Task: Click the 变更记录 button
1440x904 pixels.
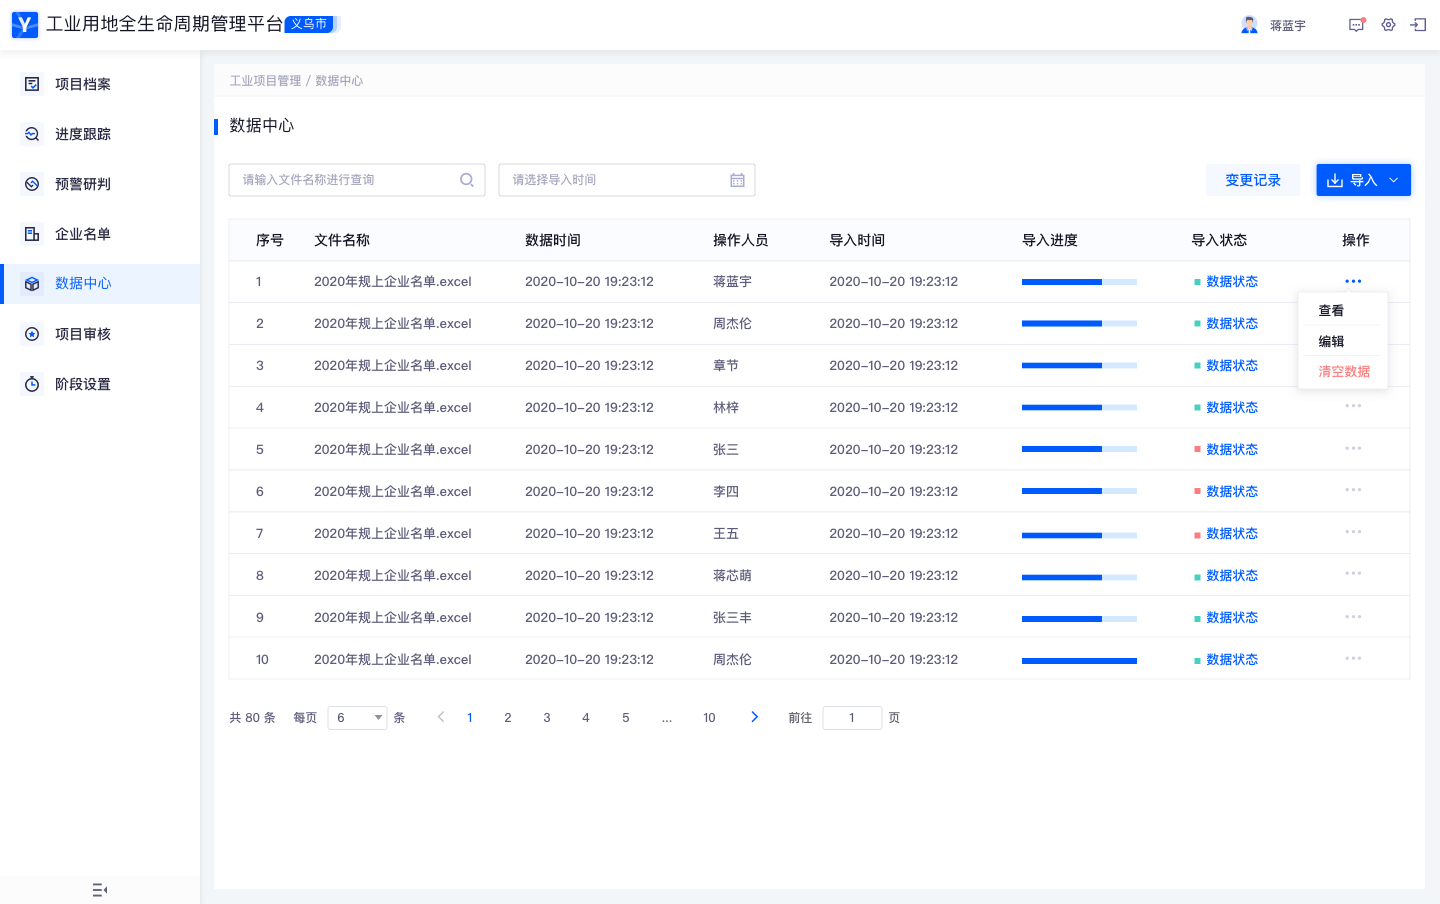Action: pyautogui.click(x=1252, y=180)
